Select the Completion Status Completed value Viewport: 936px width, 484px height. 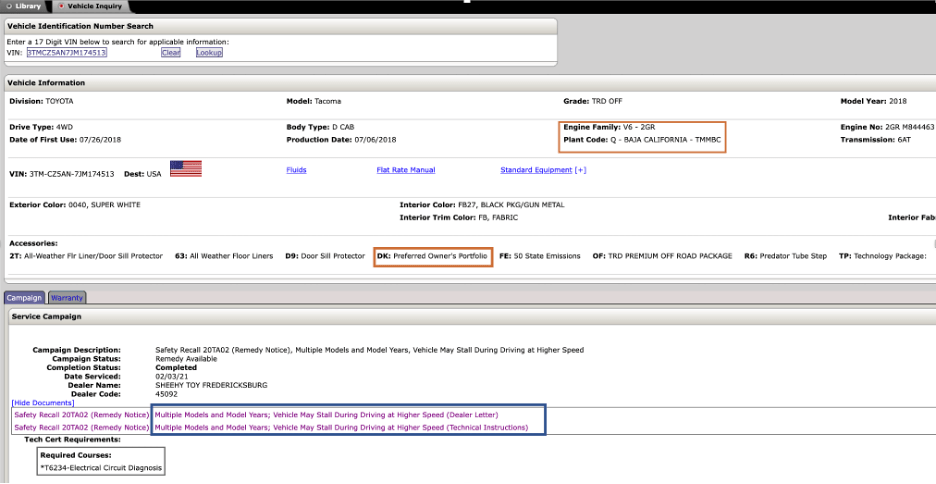[x=176, y=368]
